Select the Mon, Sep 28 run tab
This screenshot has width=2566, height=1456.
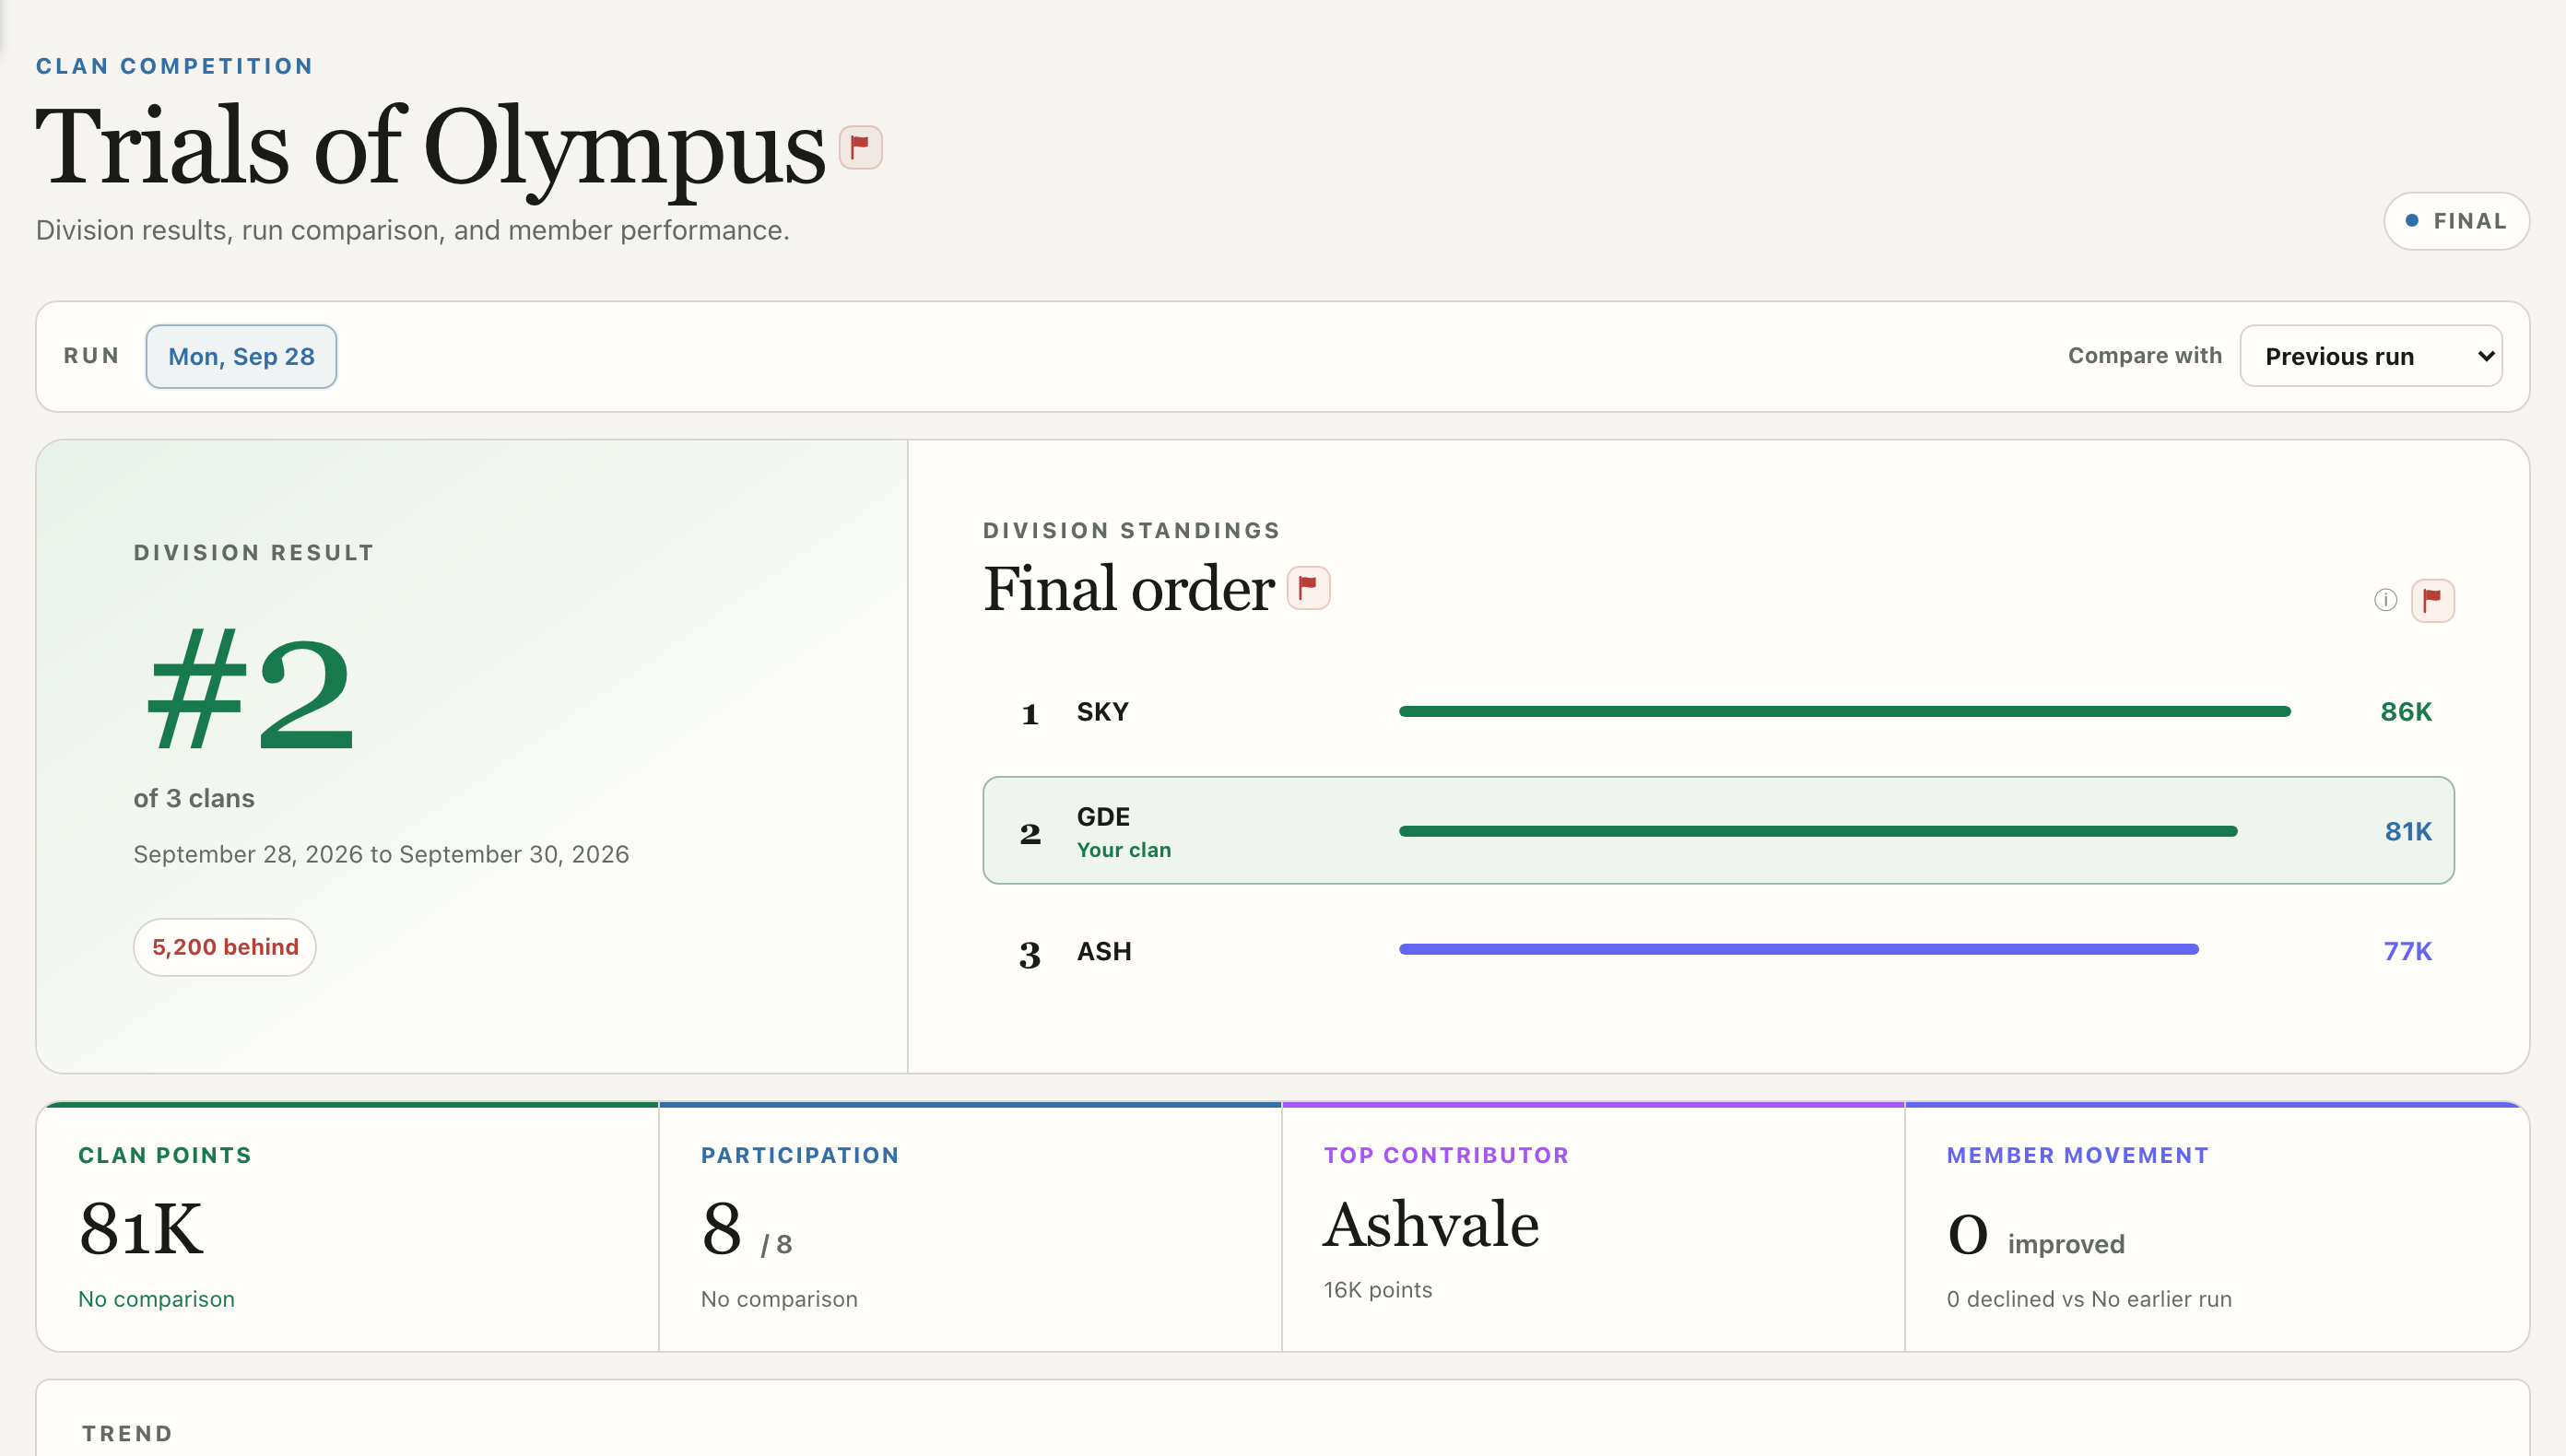[x=241, y=356]
